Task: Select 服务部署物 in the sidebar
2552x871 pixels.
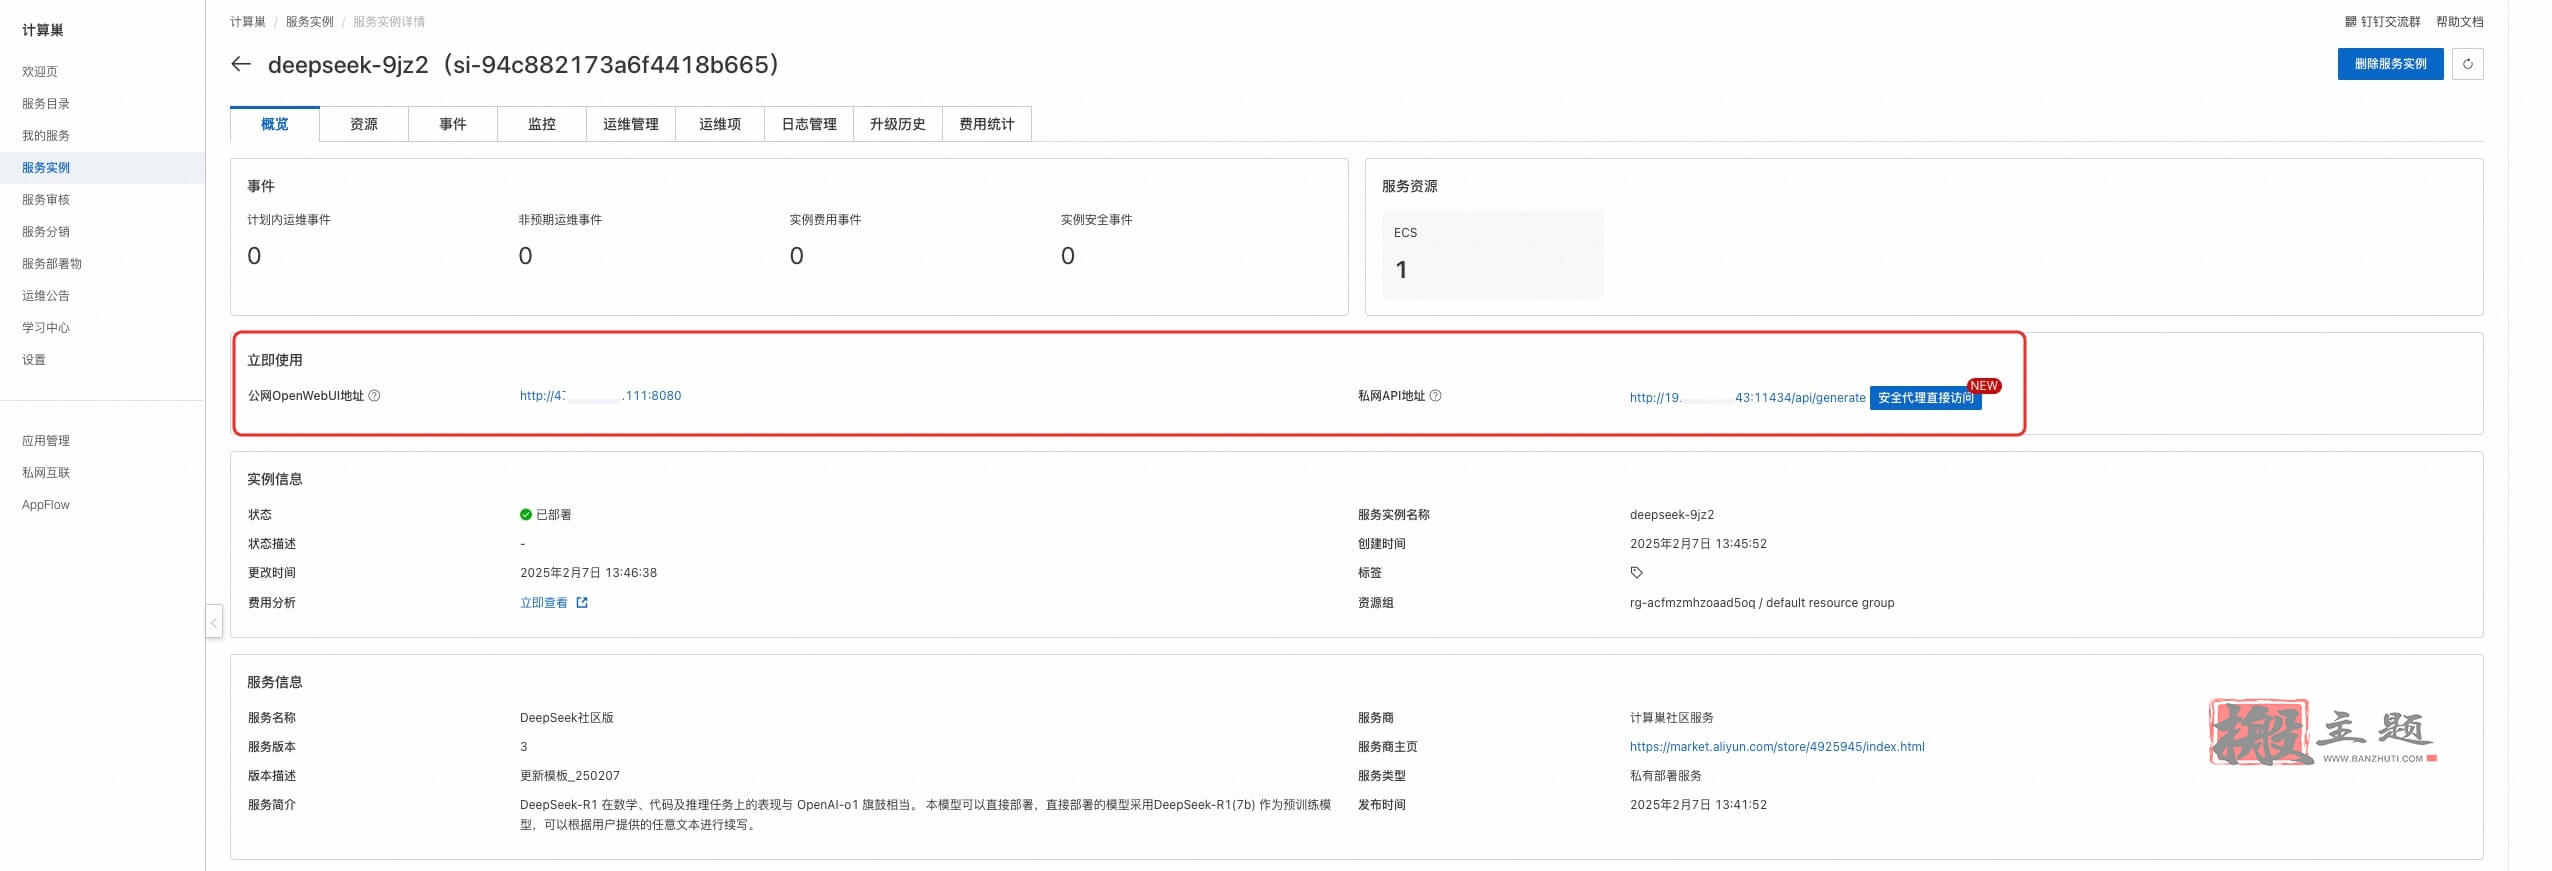Action: (52, 264)
